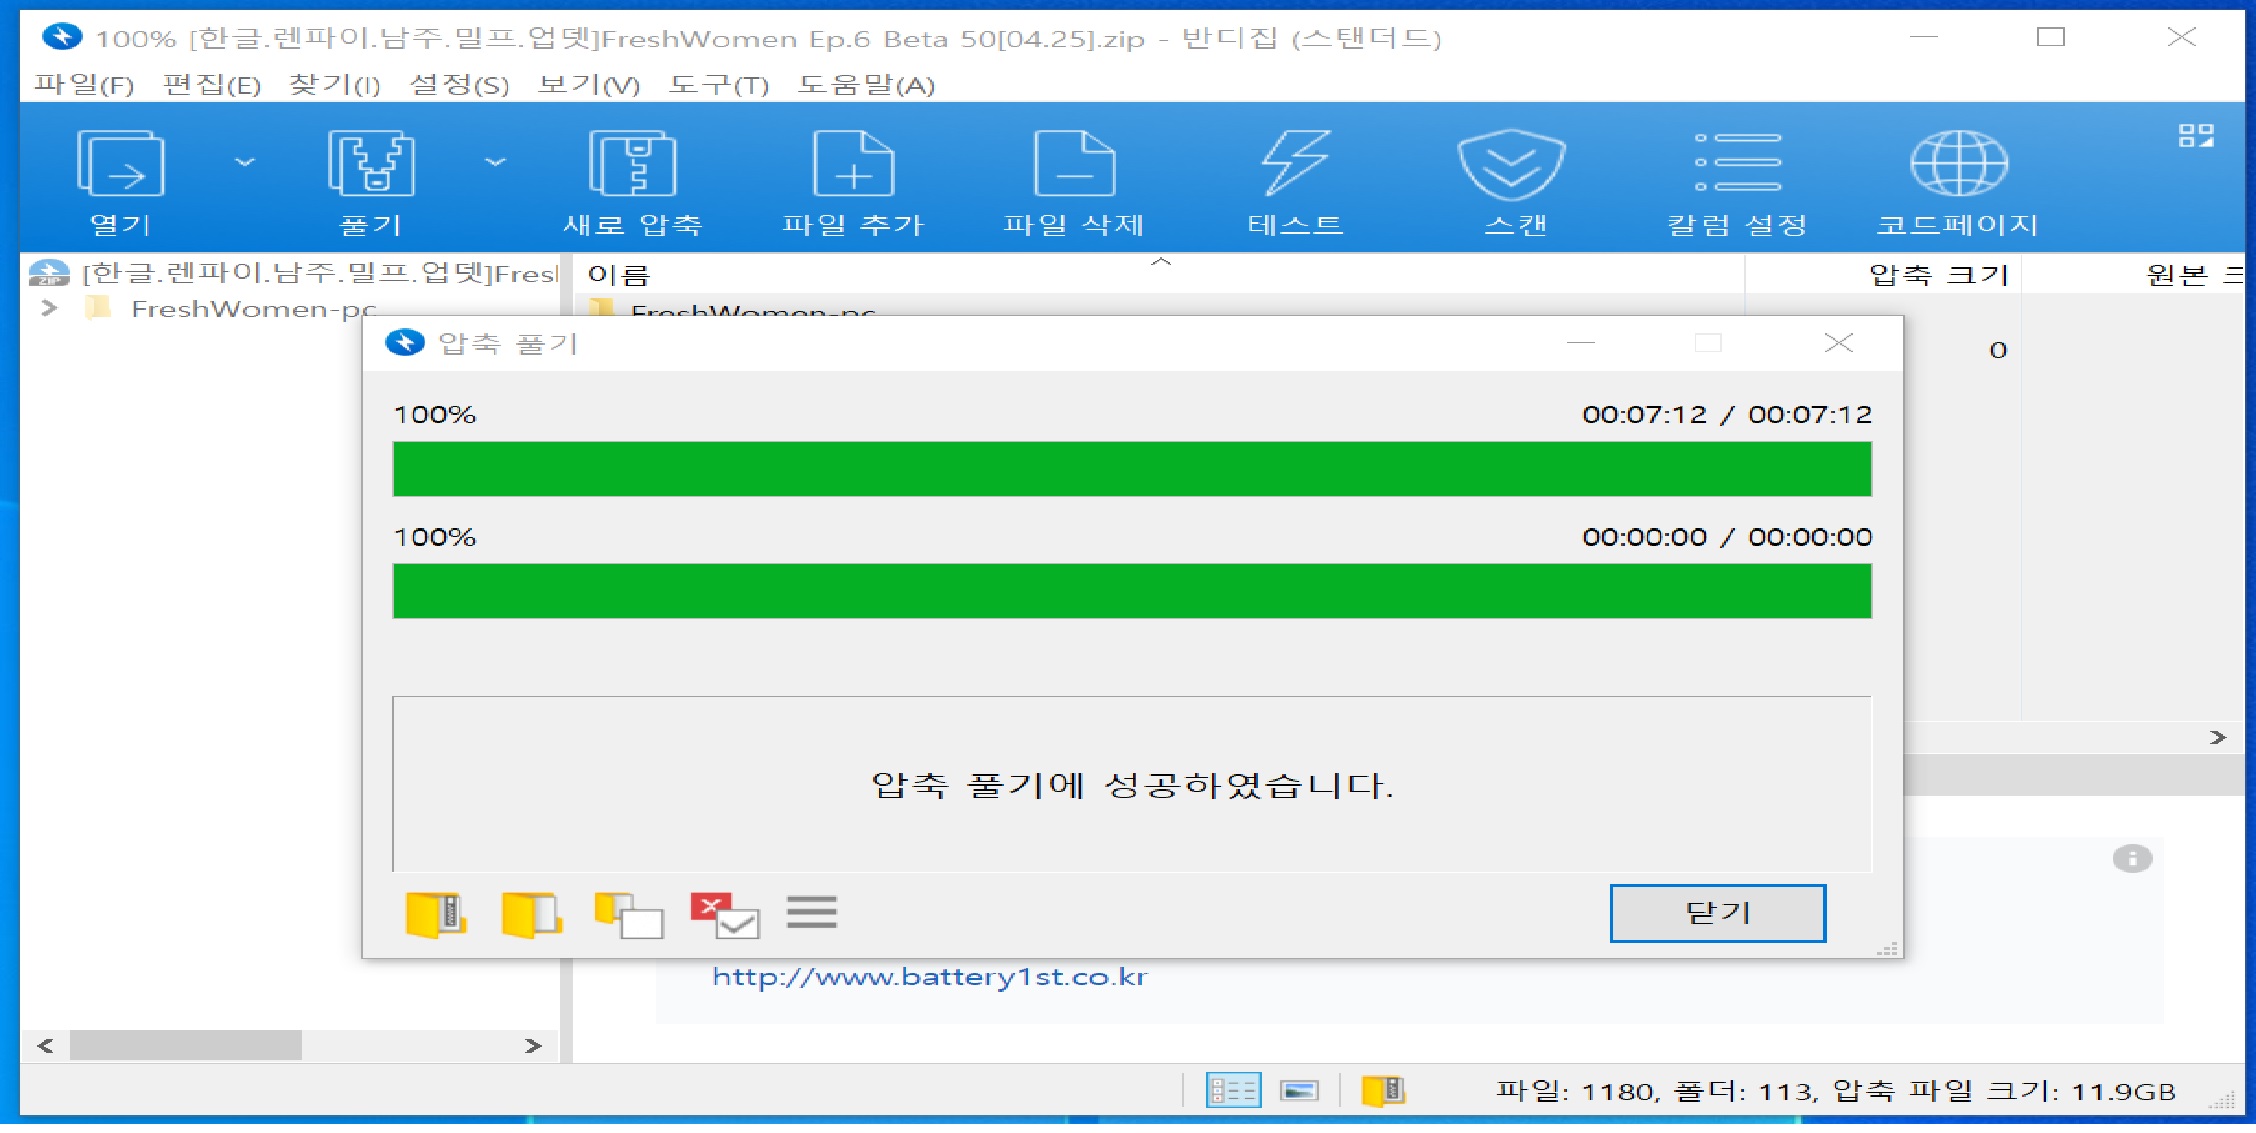
Task: Click the Open (열기) toolbar icon
Action: click(x=121, y=164)
